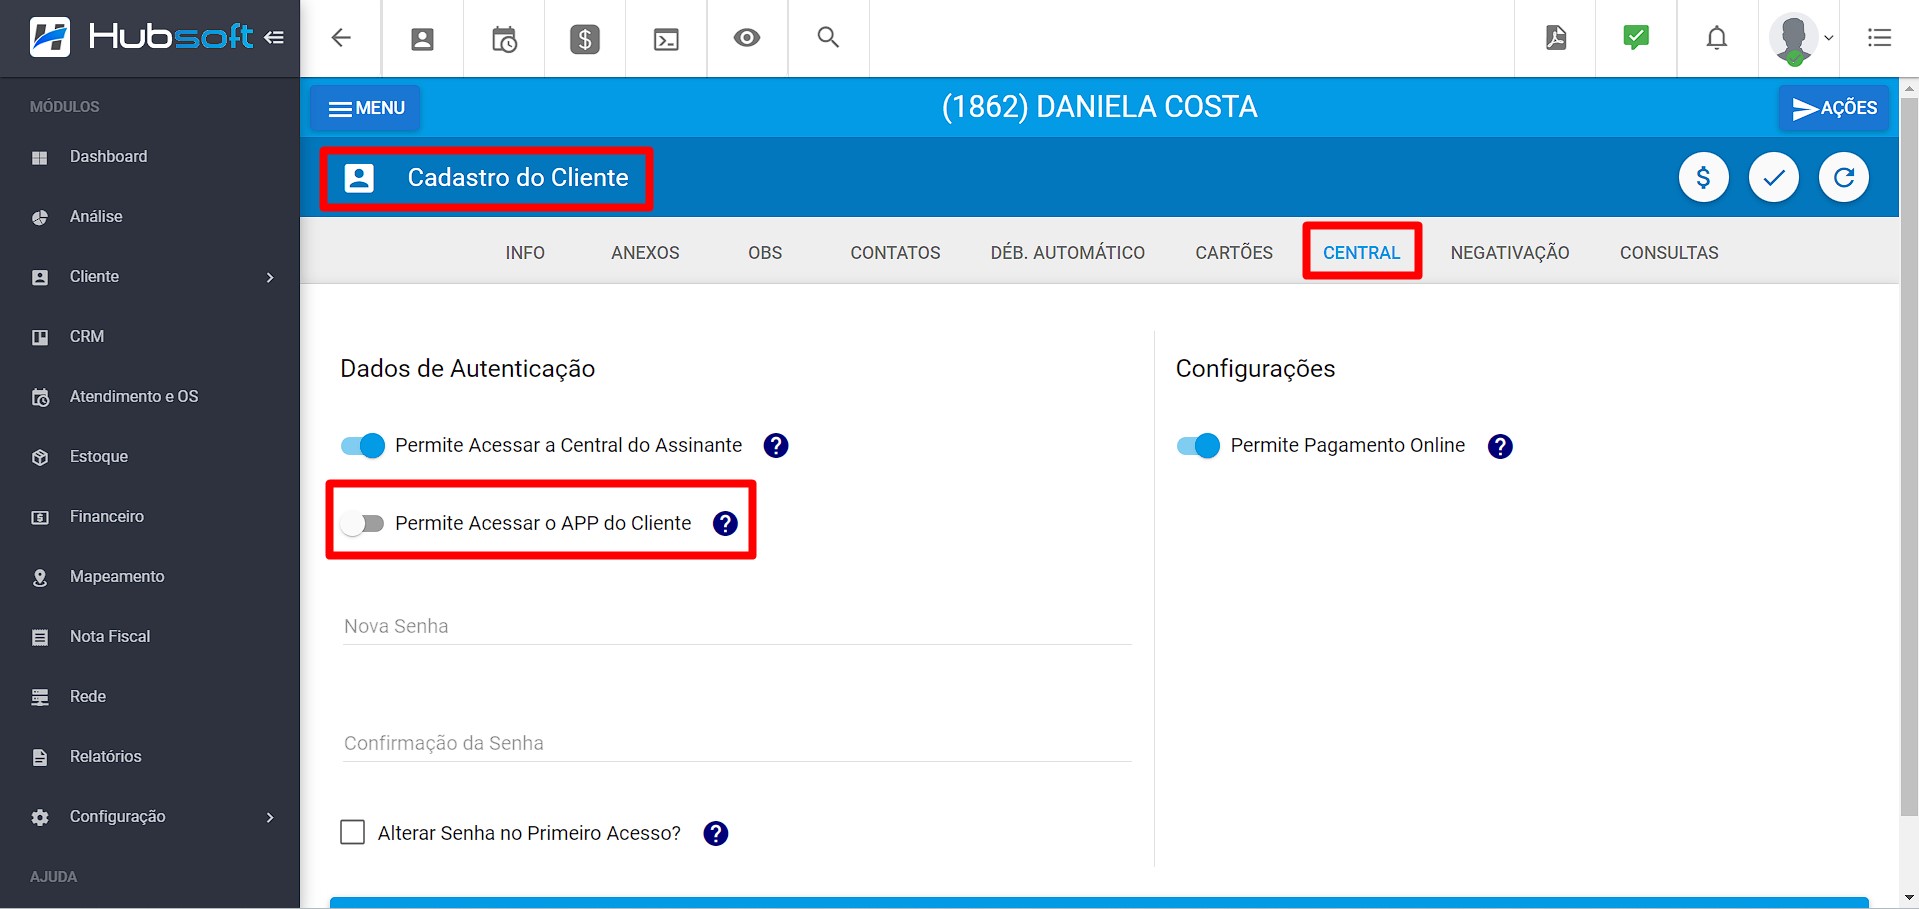Screen dimensions: 1919x909
Task: Open the terminal console icon in toolbar
Action: pos(666,39)
